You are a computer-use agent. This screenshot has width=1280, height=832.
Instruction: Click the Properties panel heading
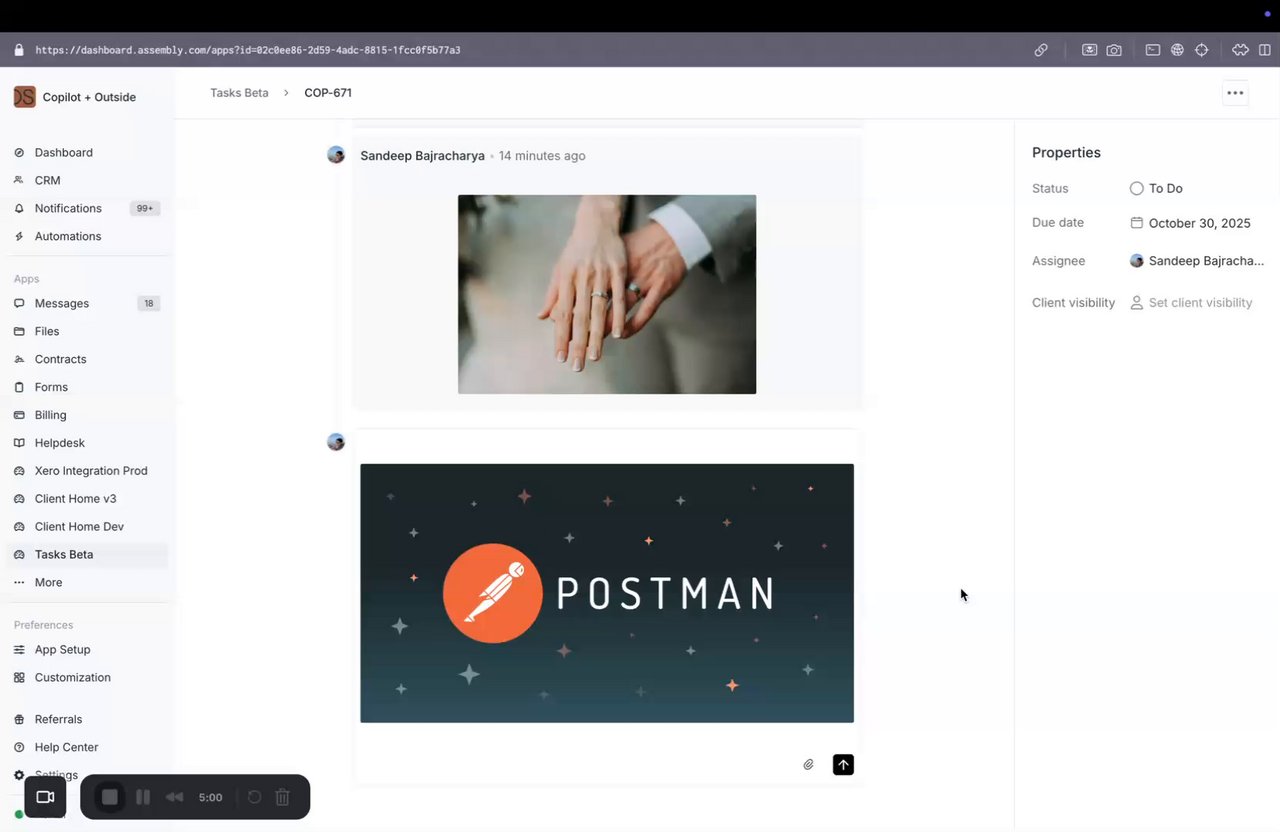1066,153
